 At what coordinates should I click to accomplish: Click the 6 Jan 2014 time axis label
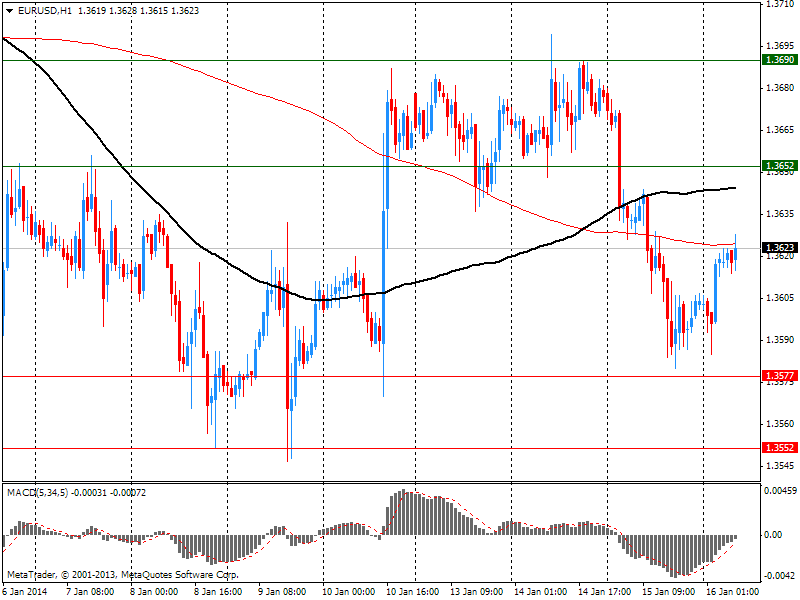(x=25, y=591)
